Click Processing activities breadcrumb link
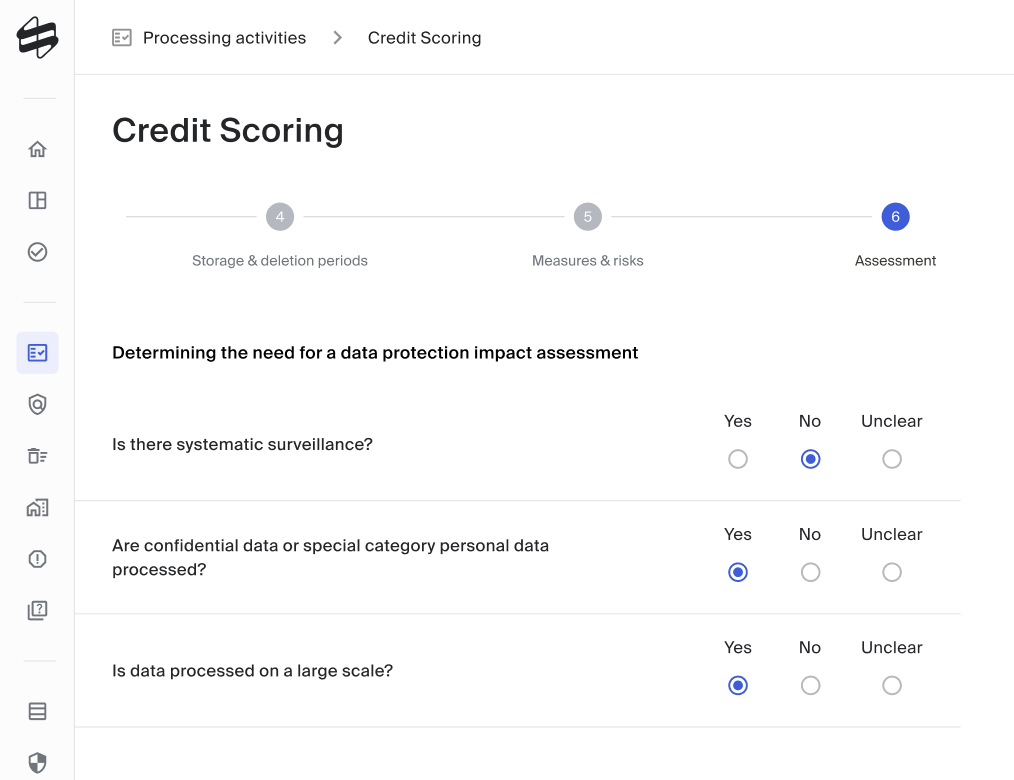Screen dimensions: 1014x780 click(x=224, y=38)
